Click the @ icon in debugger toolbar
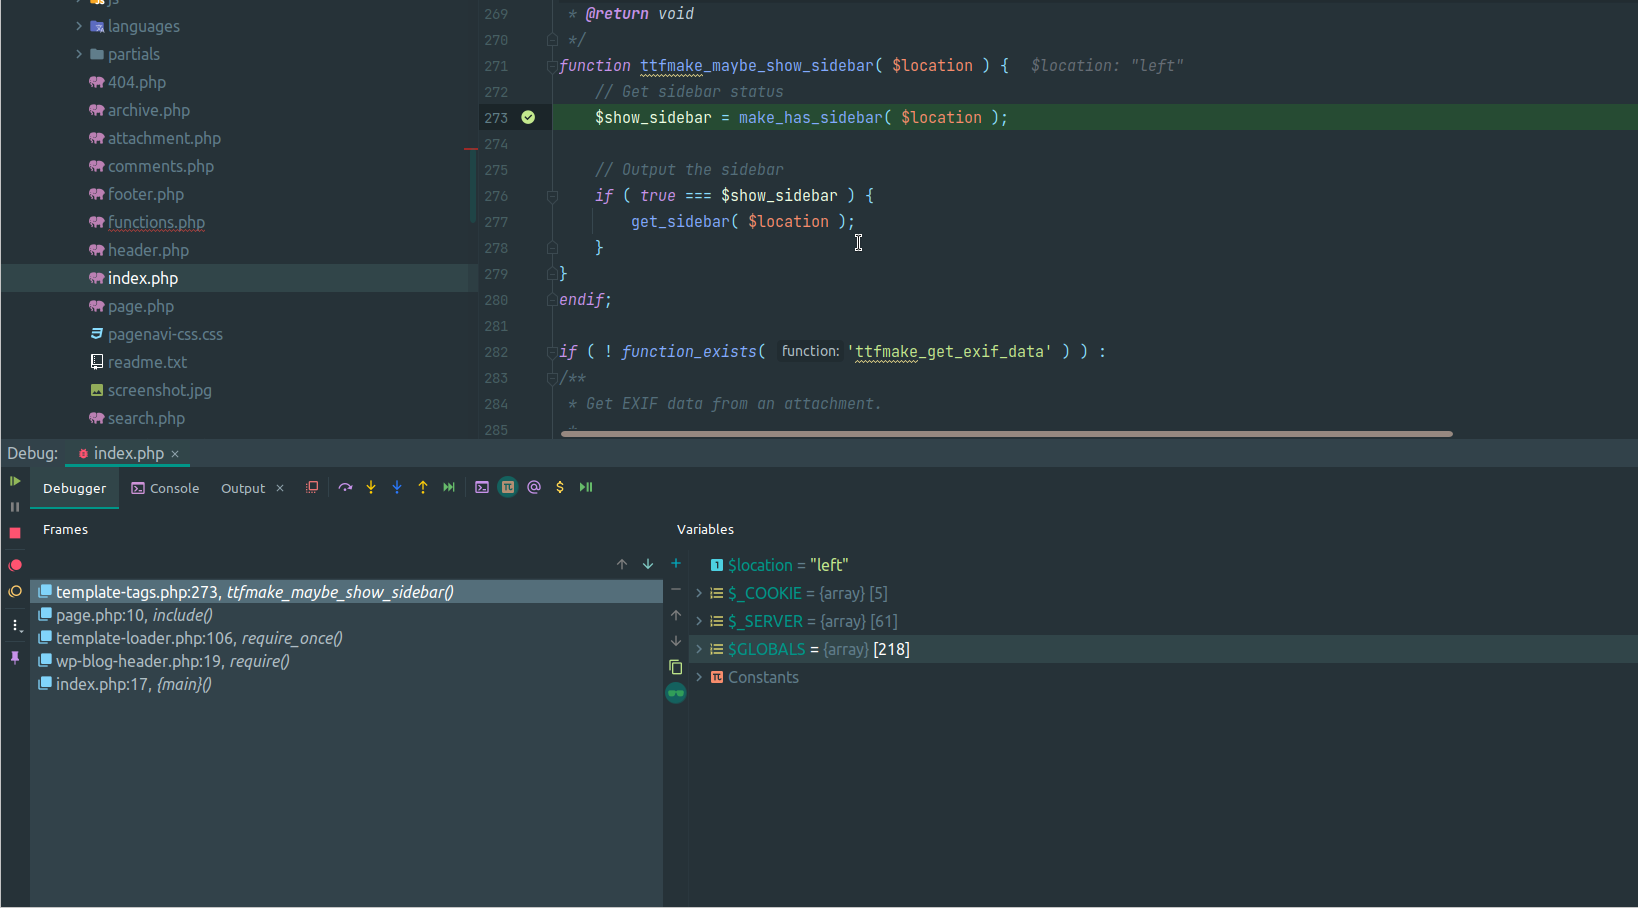The image size is (1638, 908). pos(534,487)
